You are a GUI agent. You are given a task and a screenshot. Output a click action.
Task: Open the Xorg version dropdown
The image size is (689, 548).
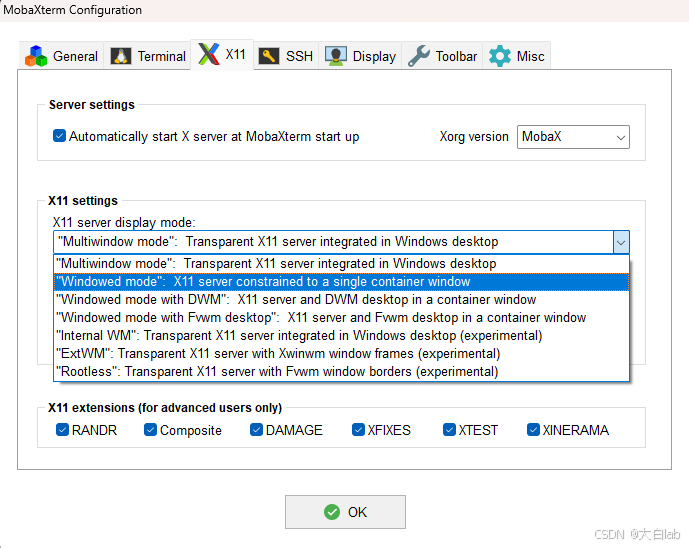[x=573, y=137]
